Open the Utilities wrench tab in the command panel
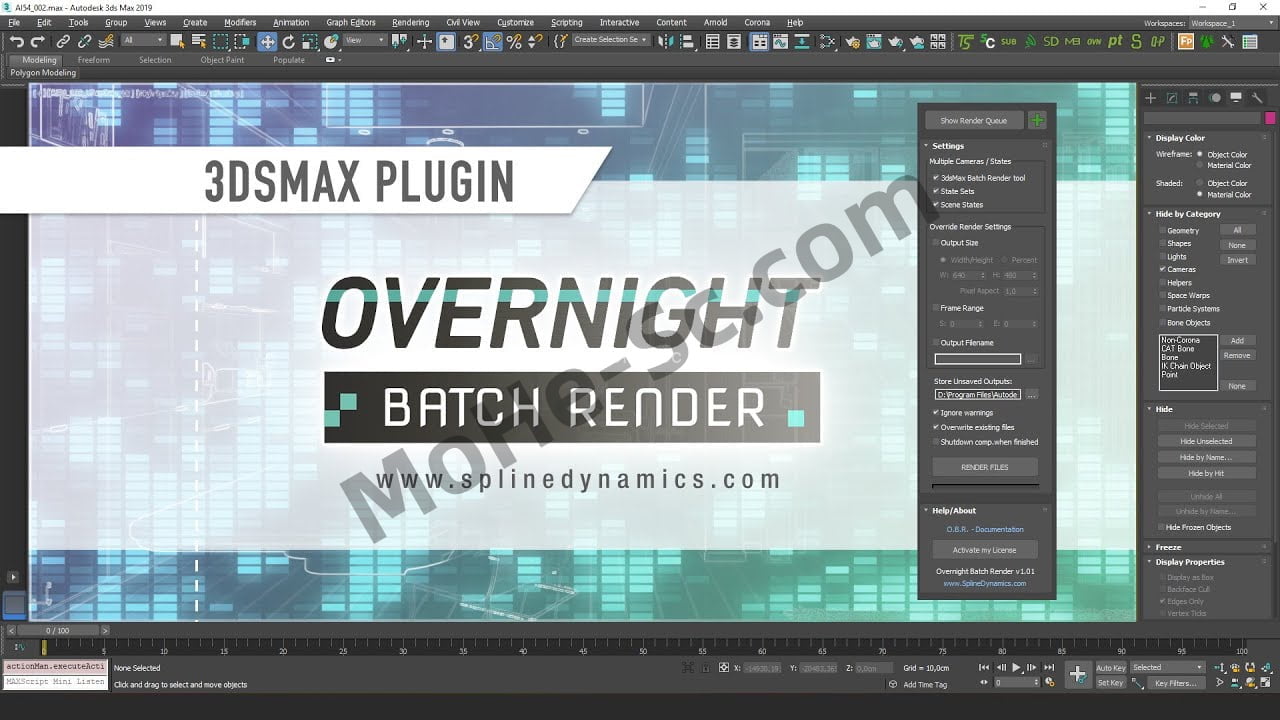Screen dimensions: 1280x720 point(1257,98)
